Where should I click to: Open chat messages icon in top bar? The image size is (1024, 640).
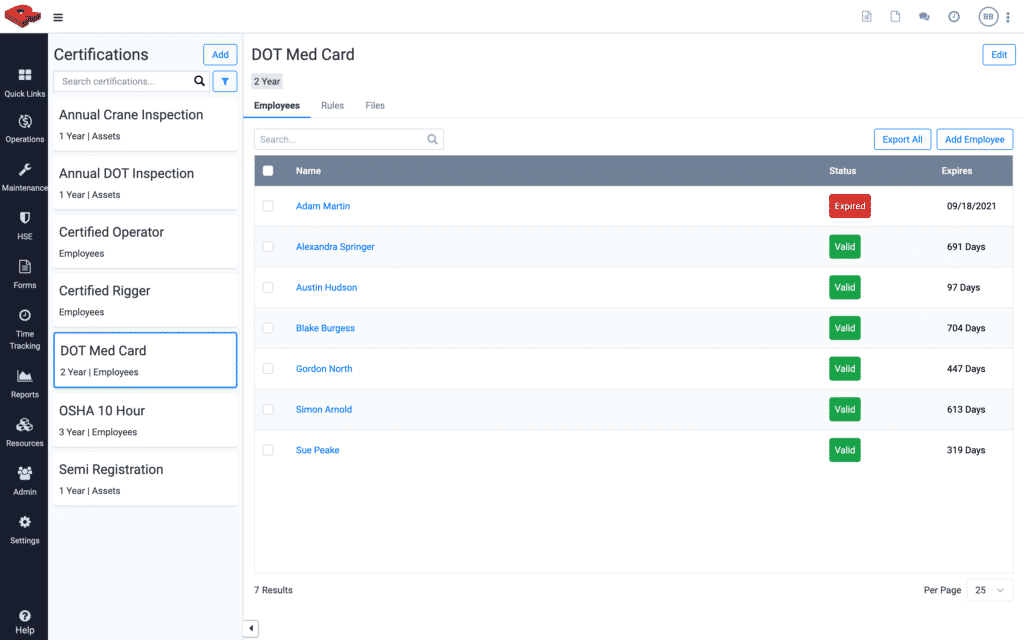[923, 17]
